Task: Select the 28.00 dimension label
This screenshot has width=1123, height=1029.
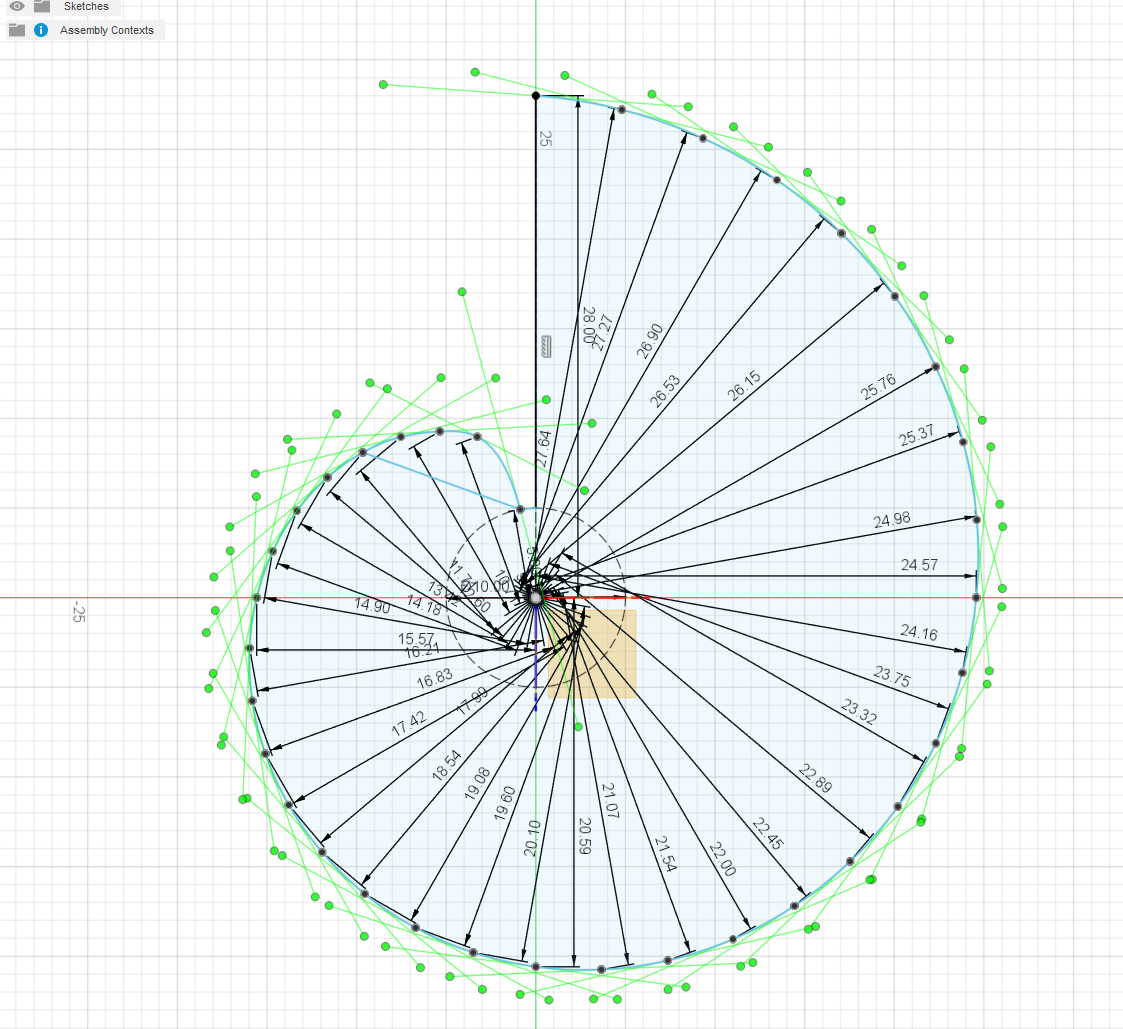Action: (588, 326)
